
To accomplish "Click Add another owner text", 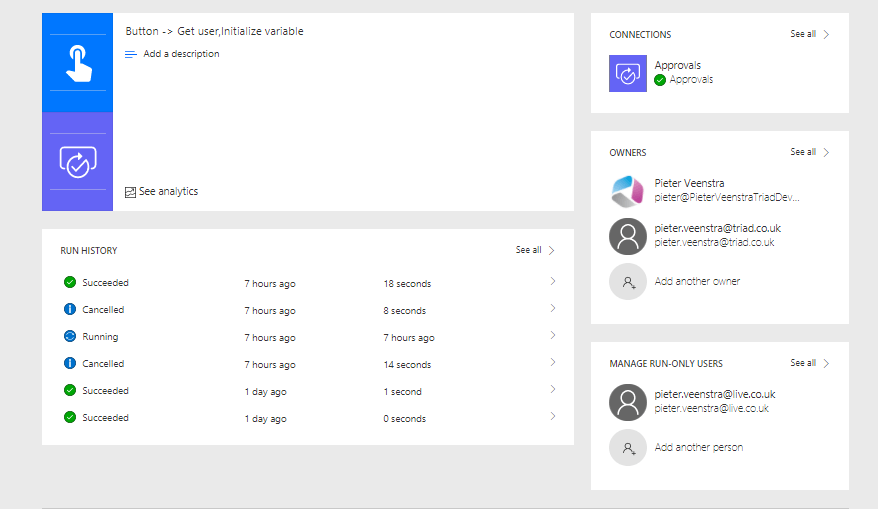I will tap(697, 281).
